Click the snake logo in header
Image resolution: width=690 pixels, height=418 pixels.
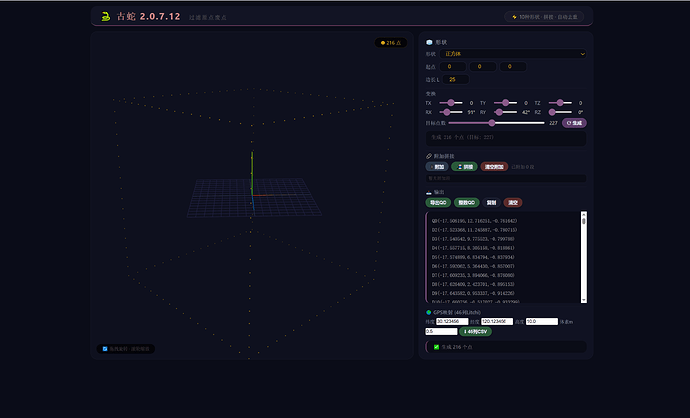(106, 17)
